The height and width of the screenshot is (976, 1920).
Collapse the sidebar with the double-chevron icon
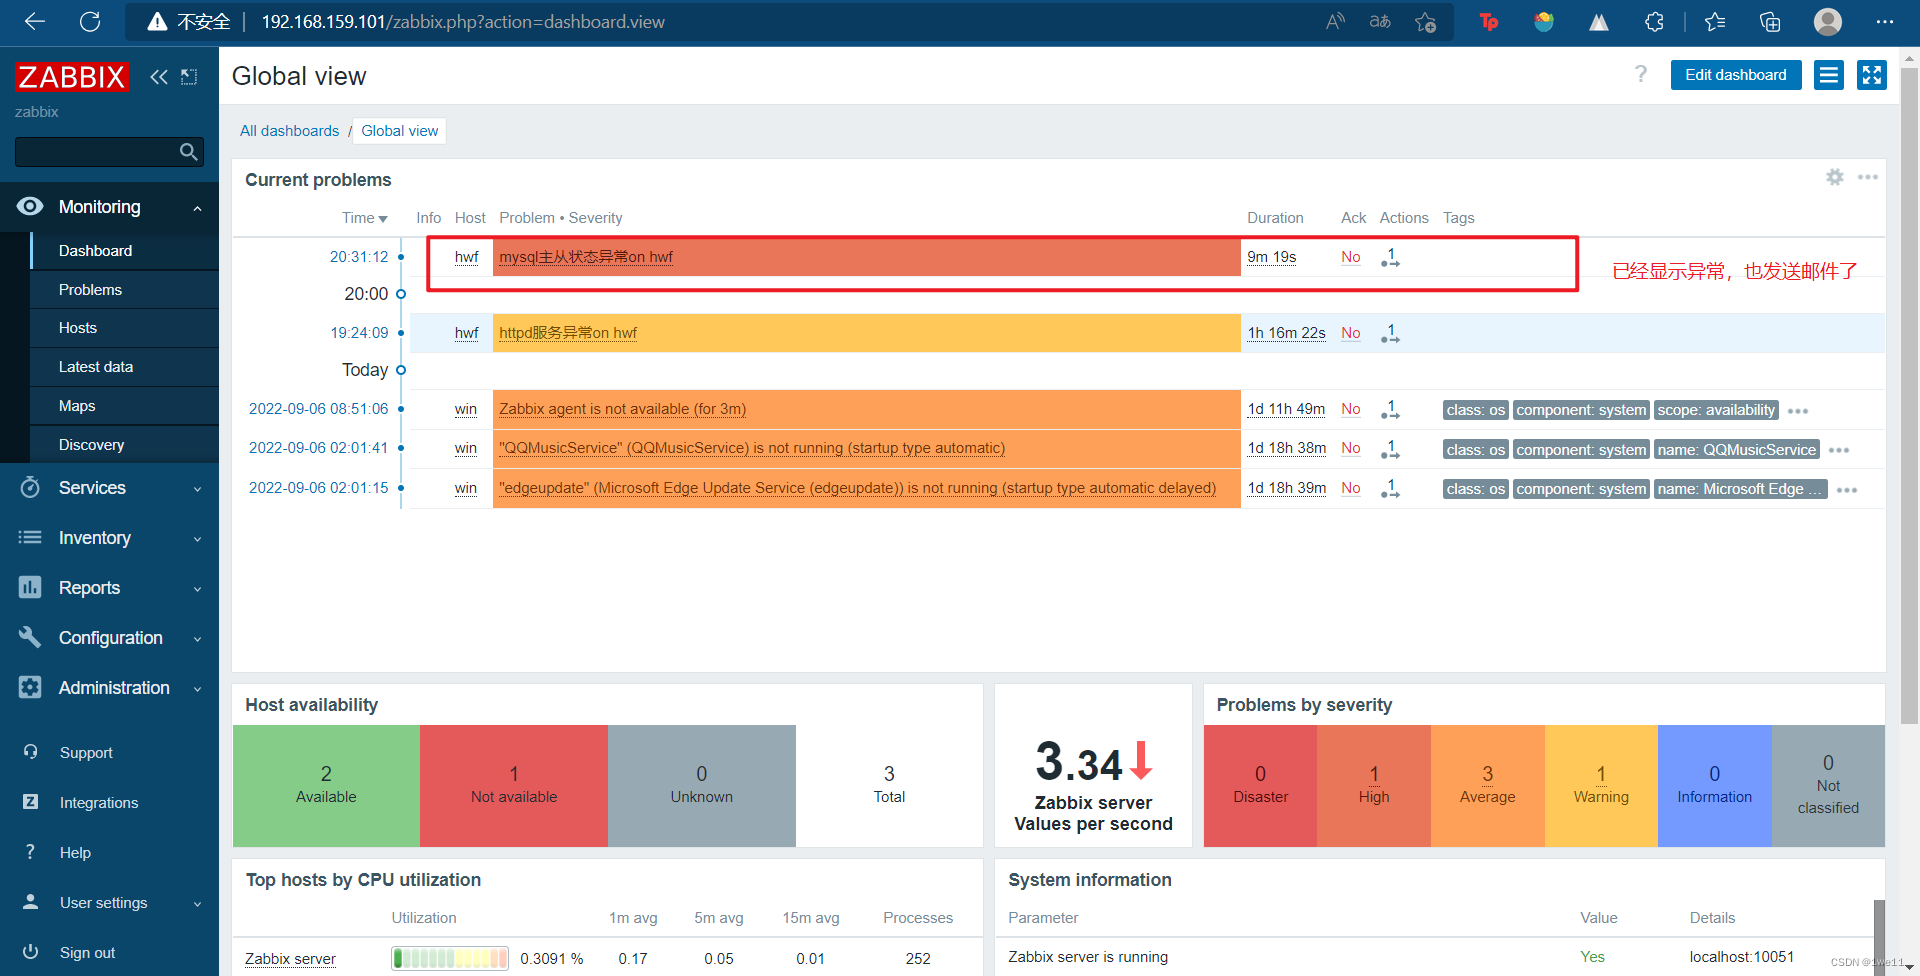(158, 77)
